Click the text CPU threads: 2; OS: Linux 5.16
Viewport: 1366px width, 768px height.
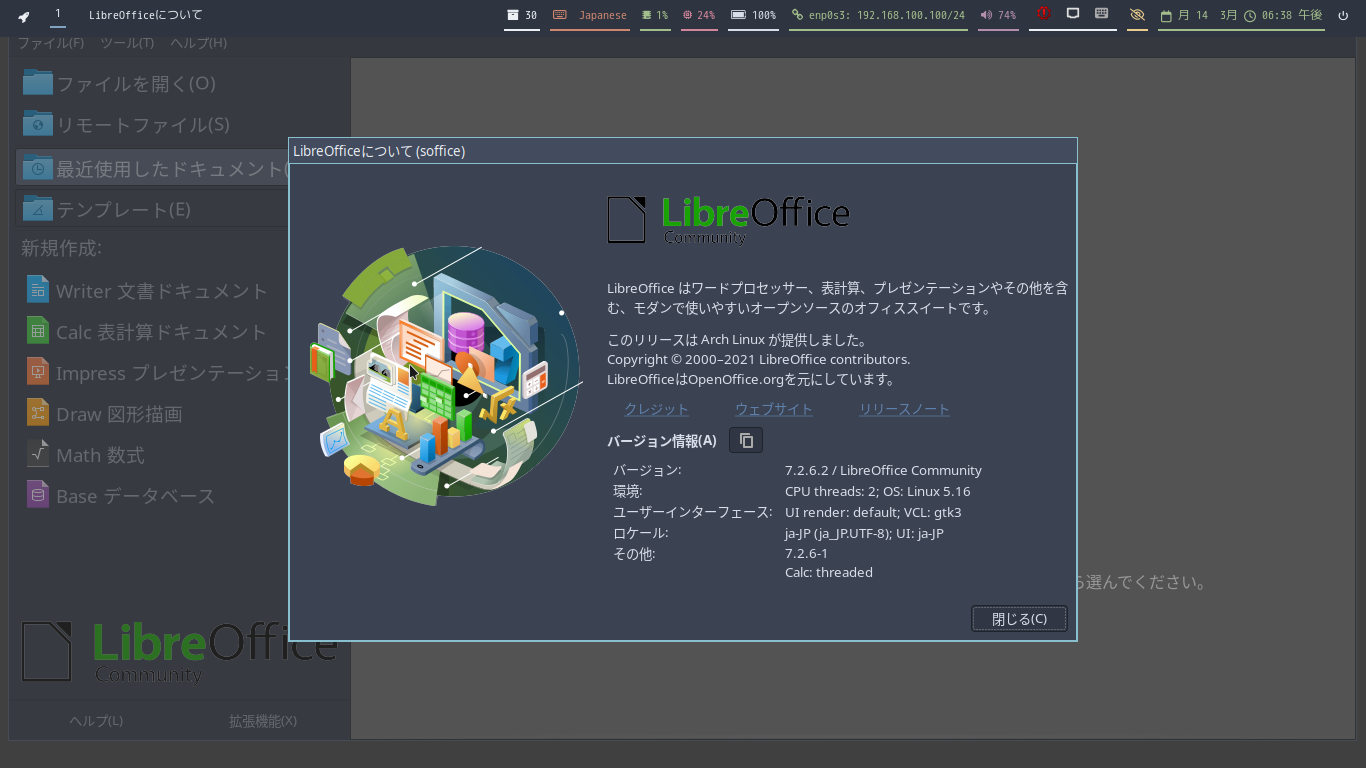point(877,491)
